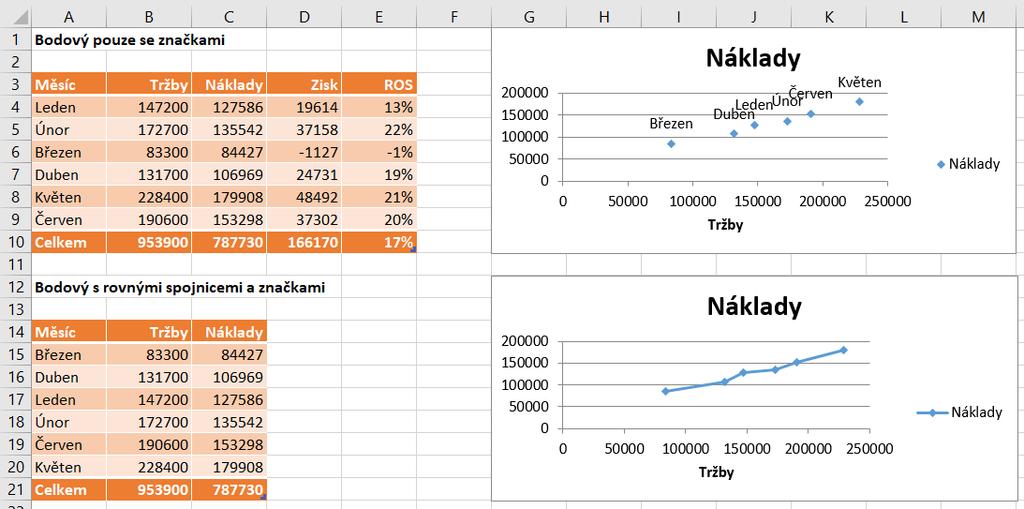Select row header 3

16,84
